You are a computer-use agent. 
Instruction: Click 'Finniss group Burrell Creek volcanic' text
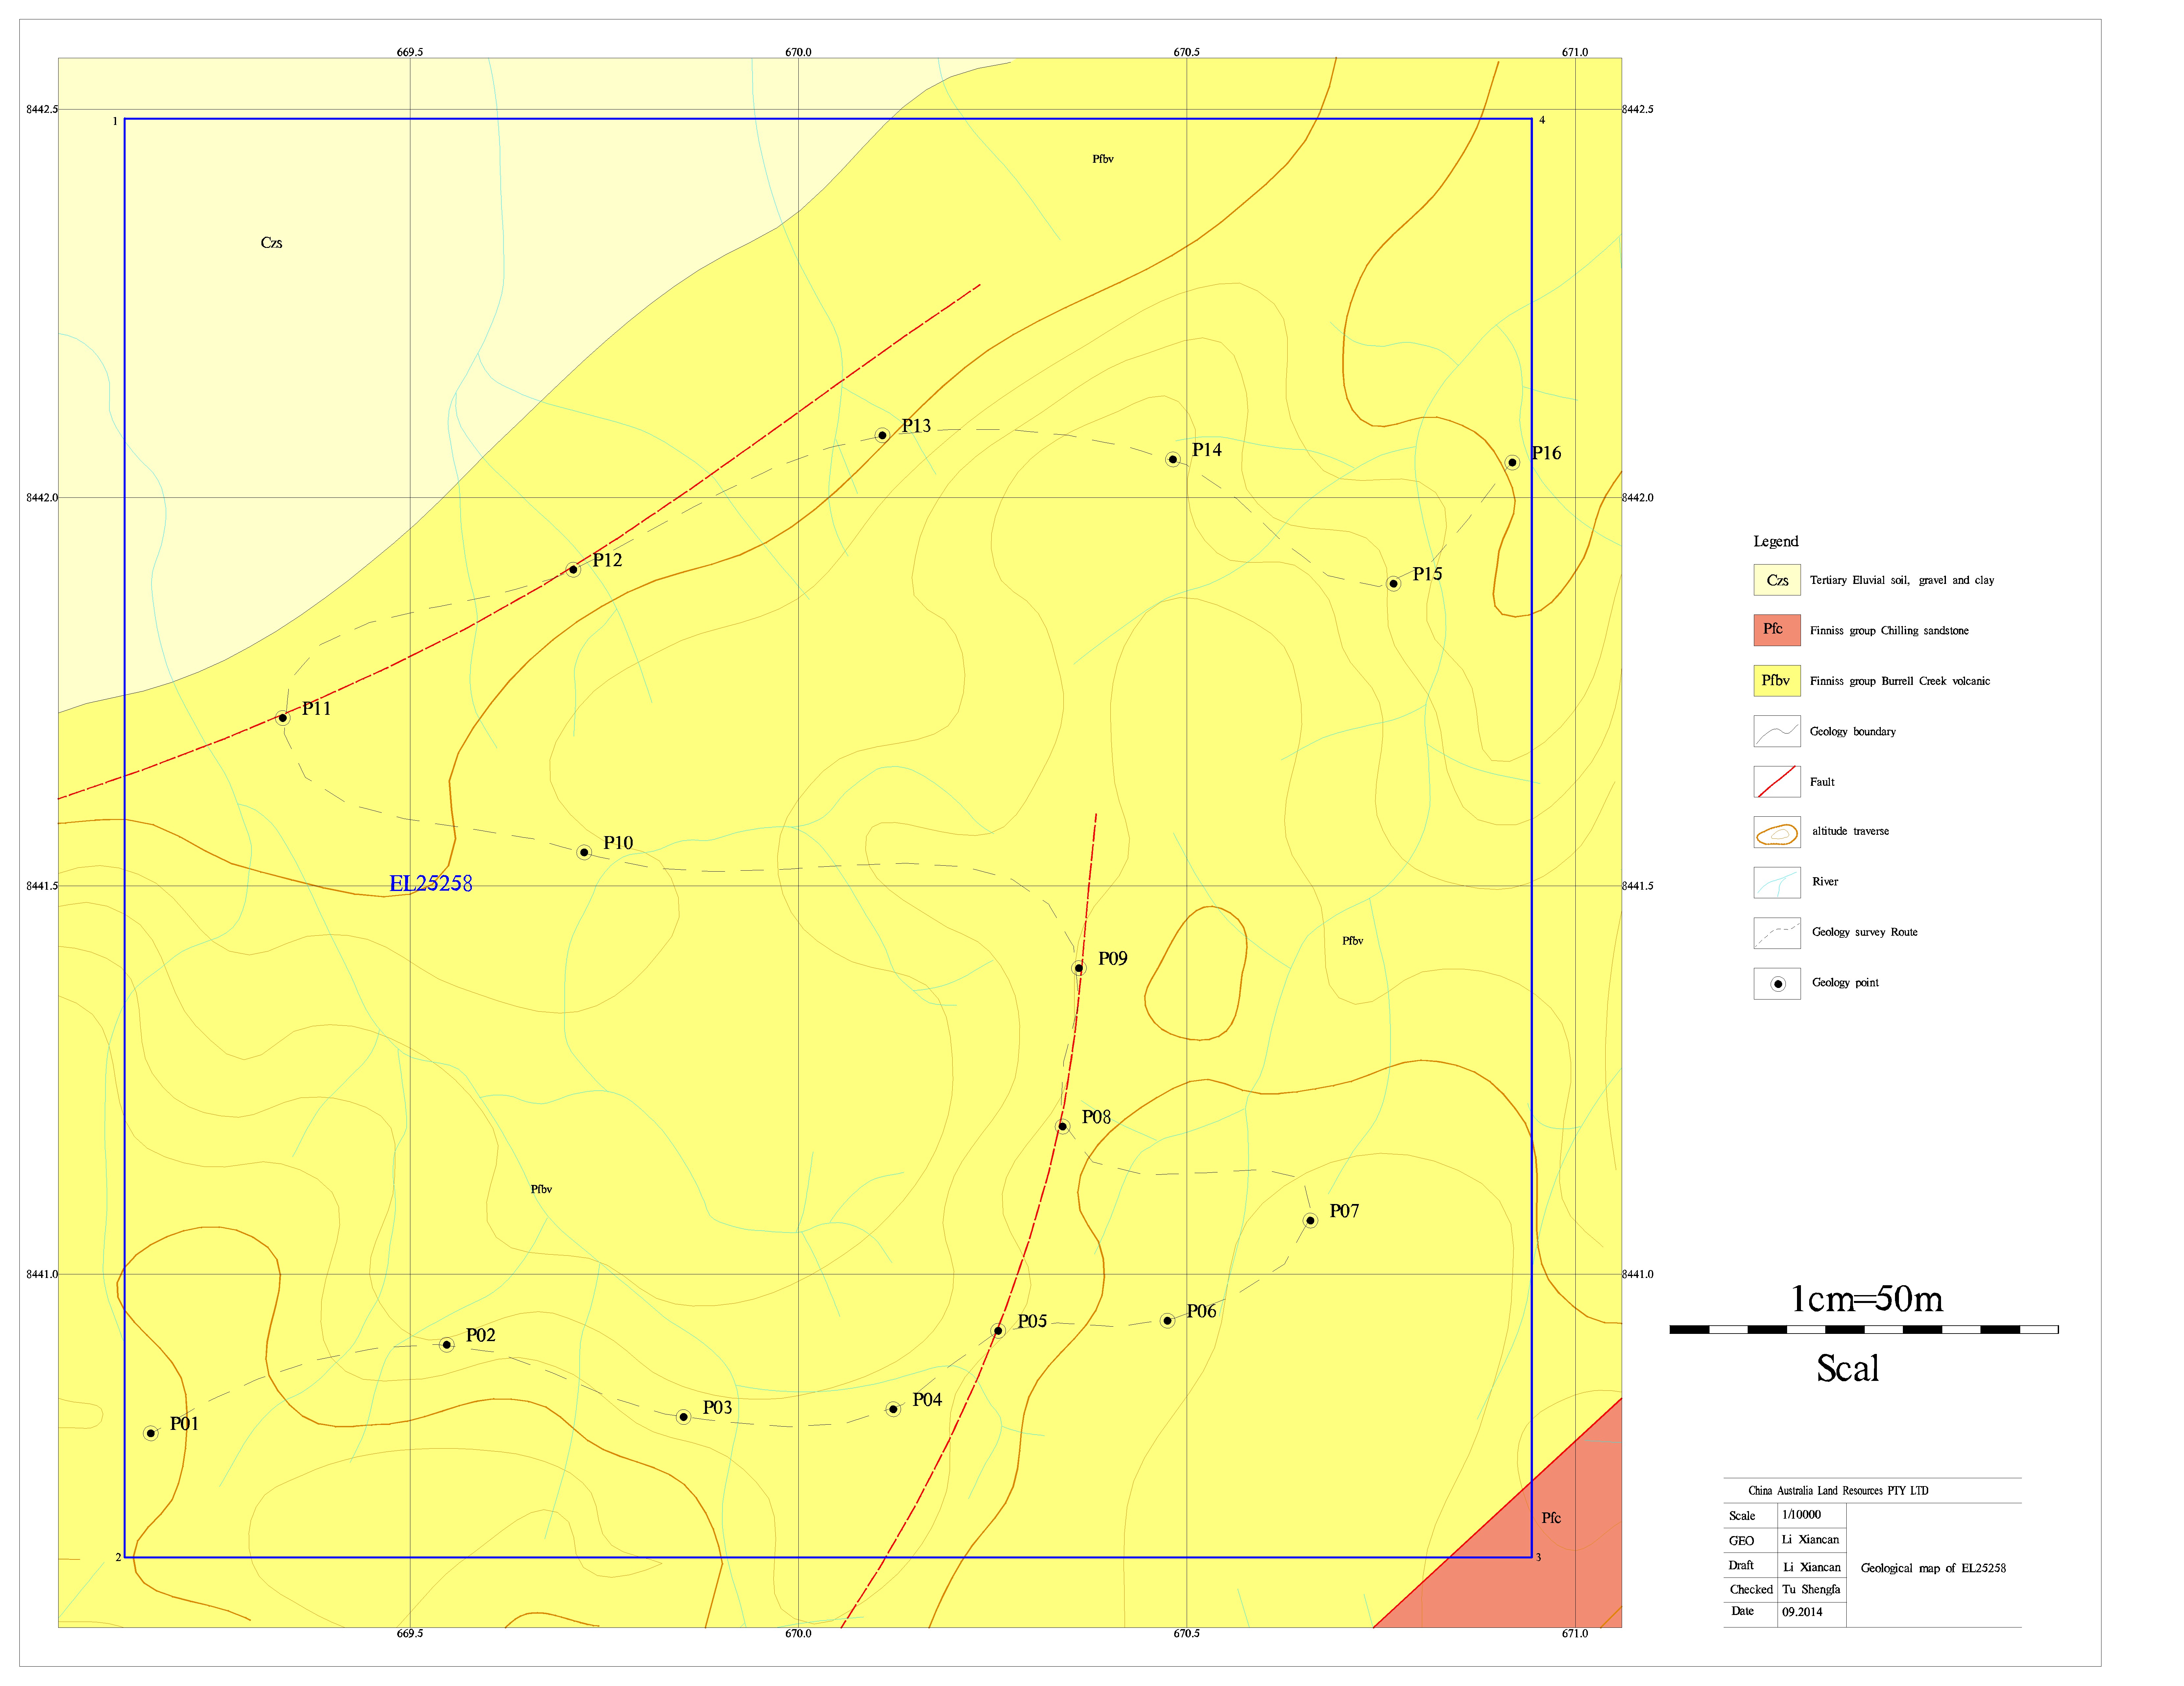coord(1900,681)
